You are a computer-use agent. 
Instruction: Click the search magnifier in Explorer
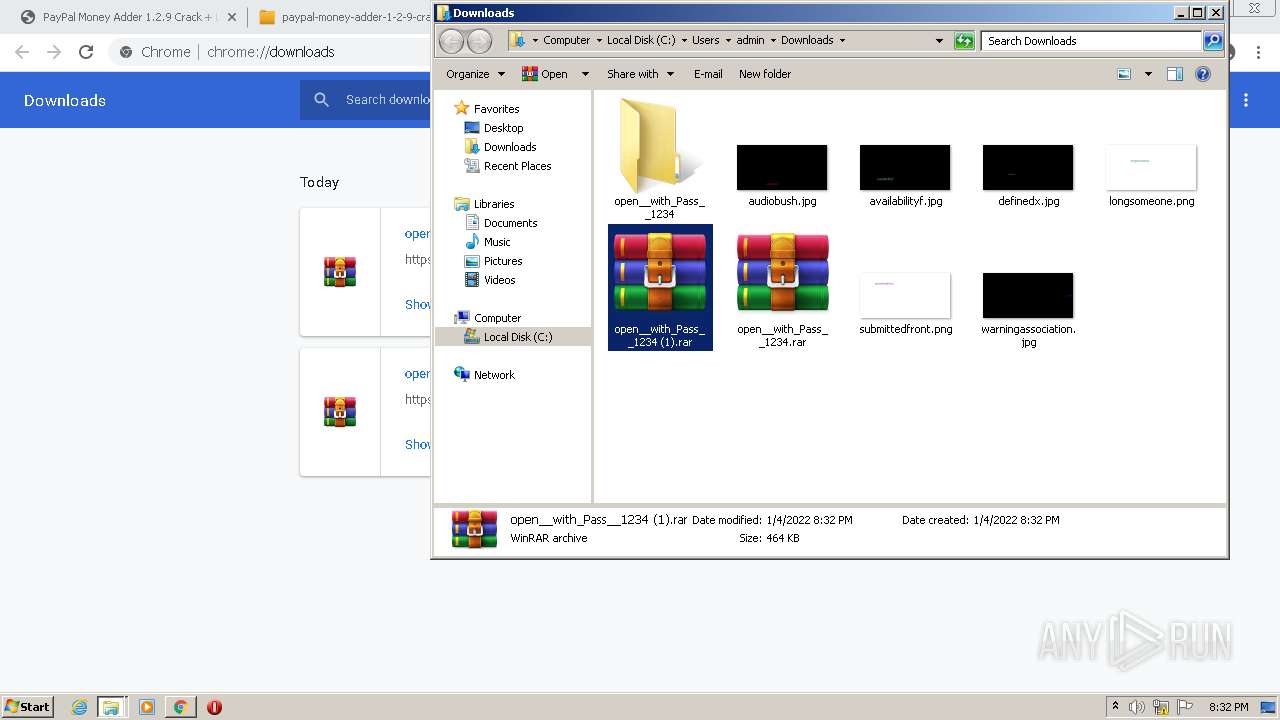[x=1213, y=41]
